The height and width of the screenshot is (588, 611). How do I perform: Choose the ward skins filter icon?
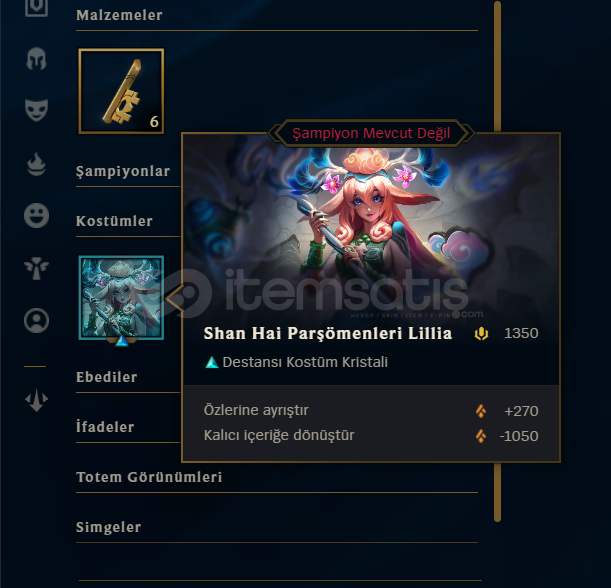(36, 268)
